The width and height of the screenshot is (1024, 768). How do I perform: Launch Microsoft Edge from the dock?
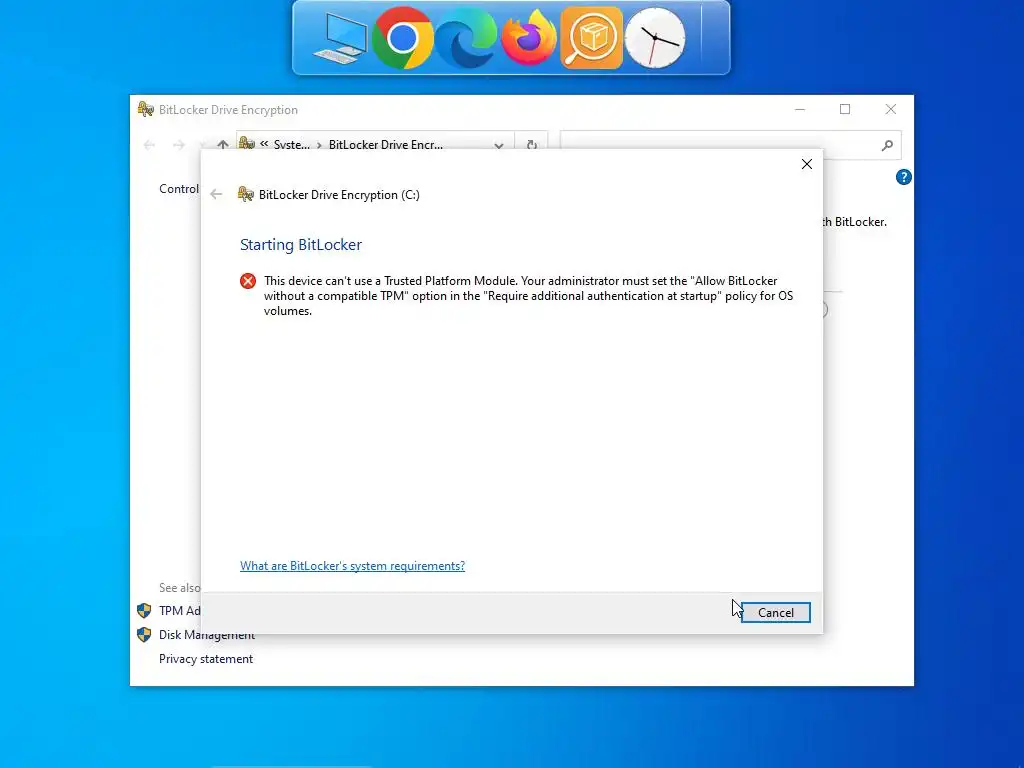click(x=466, y=38)
